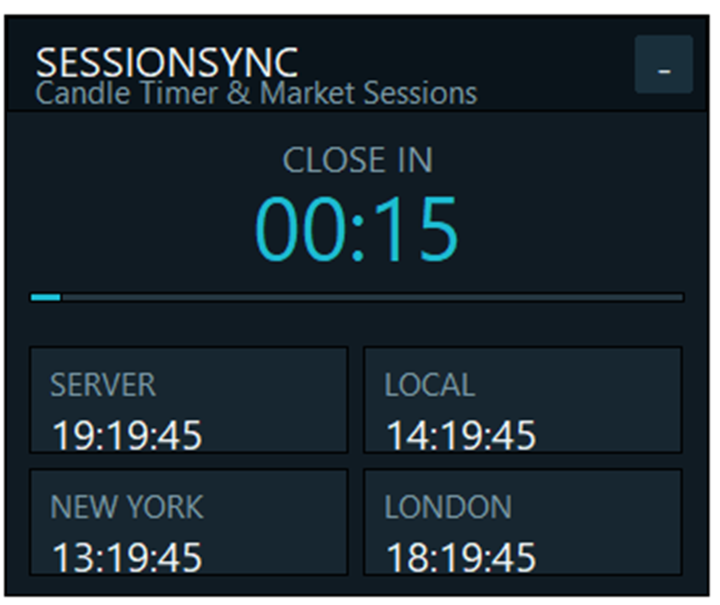
Task: Click the cyan filled part of progress bar
Action: [45, 297]
